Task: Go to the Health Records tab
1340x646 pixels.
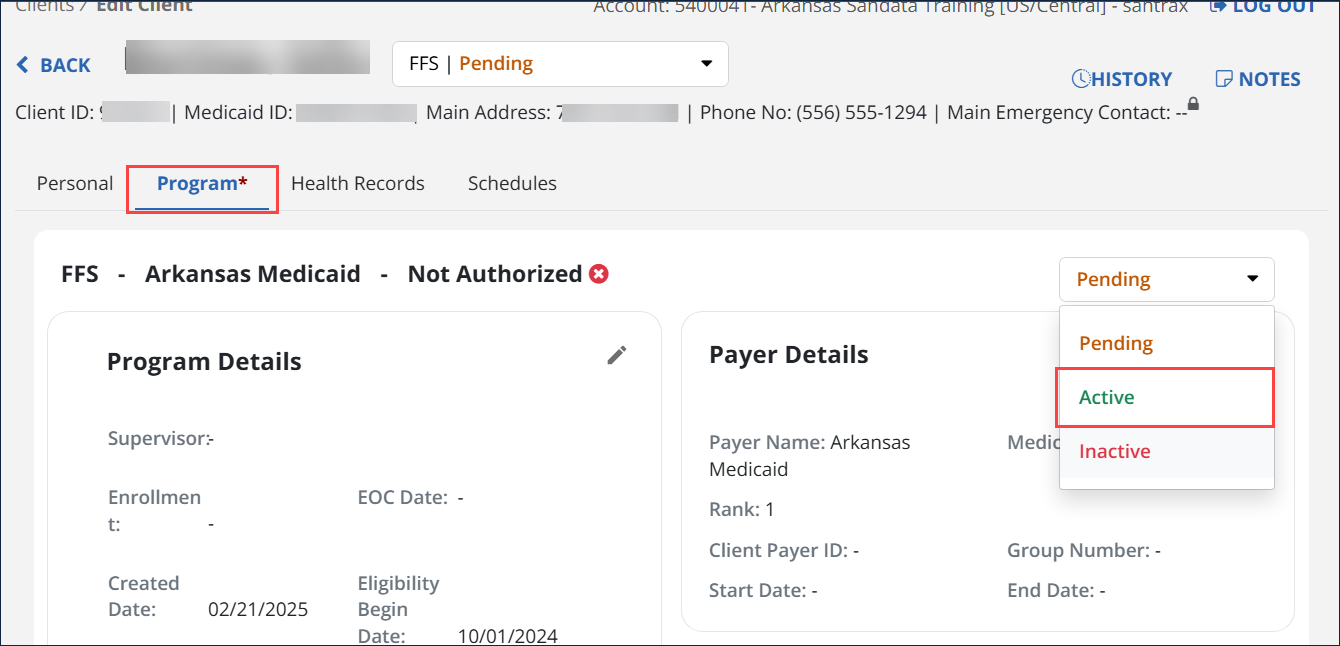Action: 358,184
